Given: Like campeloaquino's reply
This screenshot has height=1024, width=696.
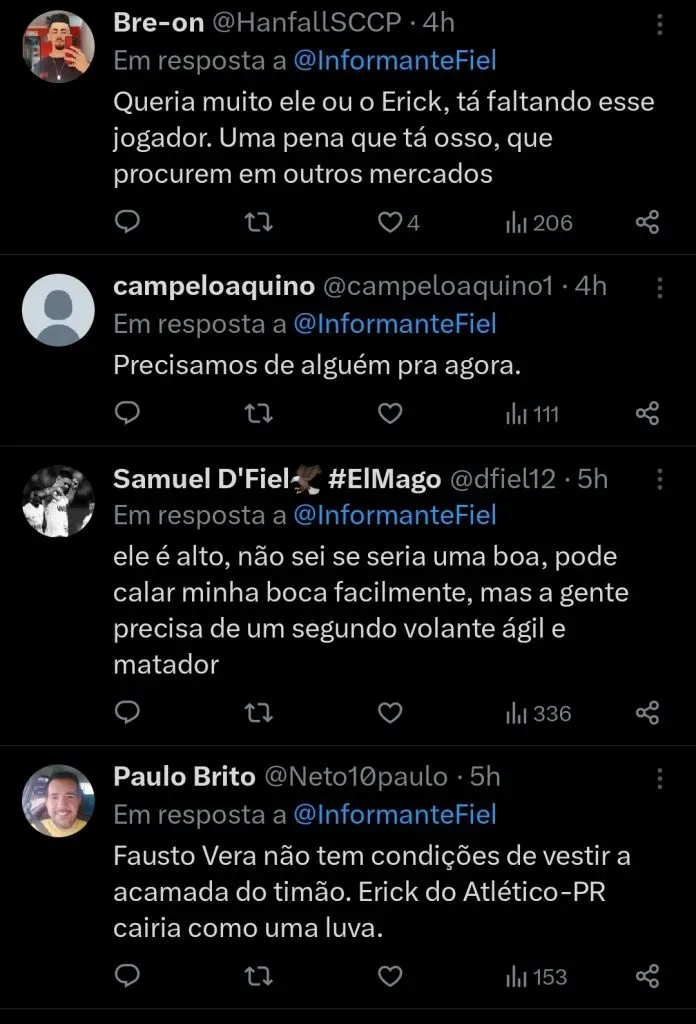Looking at the screenshot, I should 390,413.
